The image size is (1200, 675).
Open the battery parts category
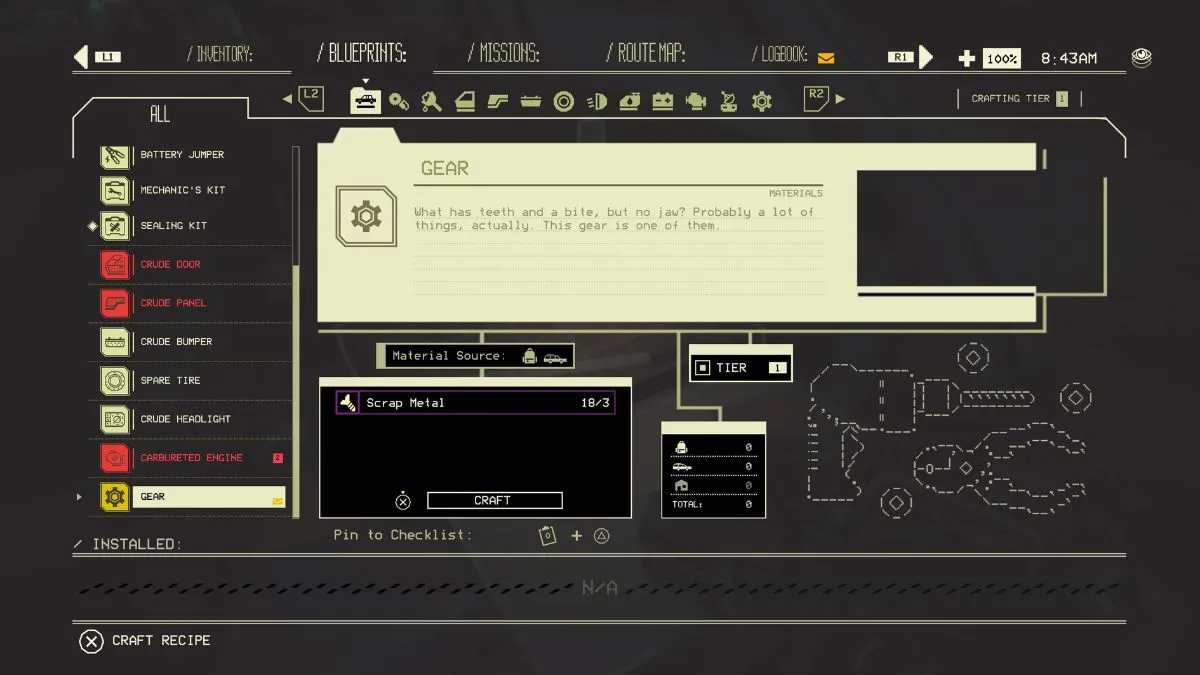point(662,100)
